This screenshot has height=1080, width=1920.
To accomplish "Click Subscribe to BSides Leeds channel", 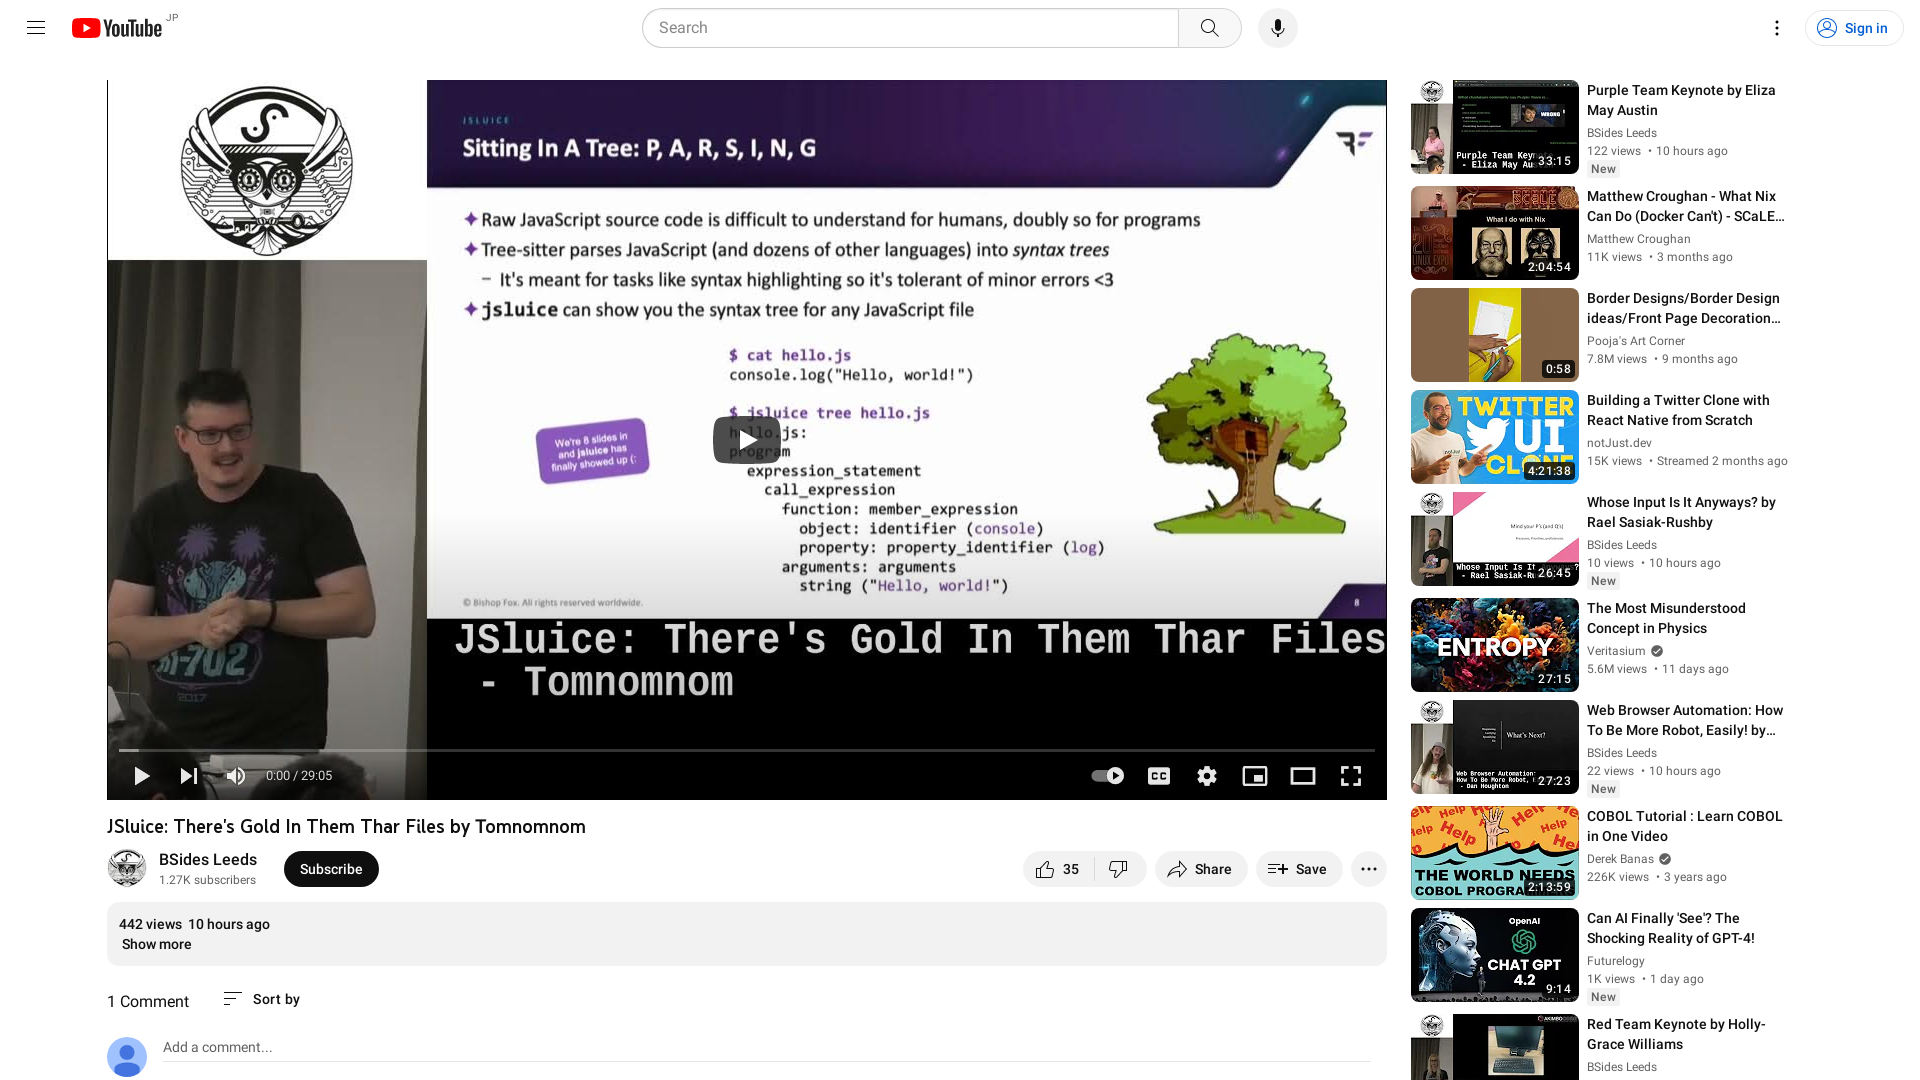I will [331, 868].
